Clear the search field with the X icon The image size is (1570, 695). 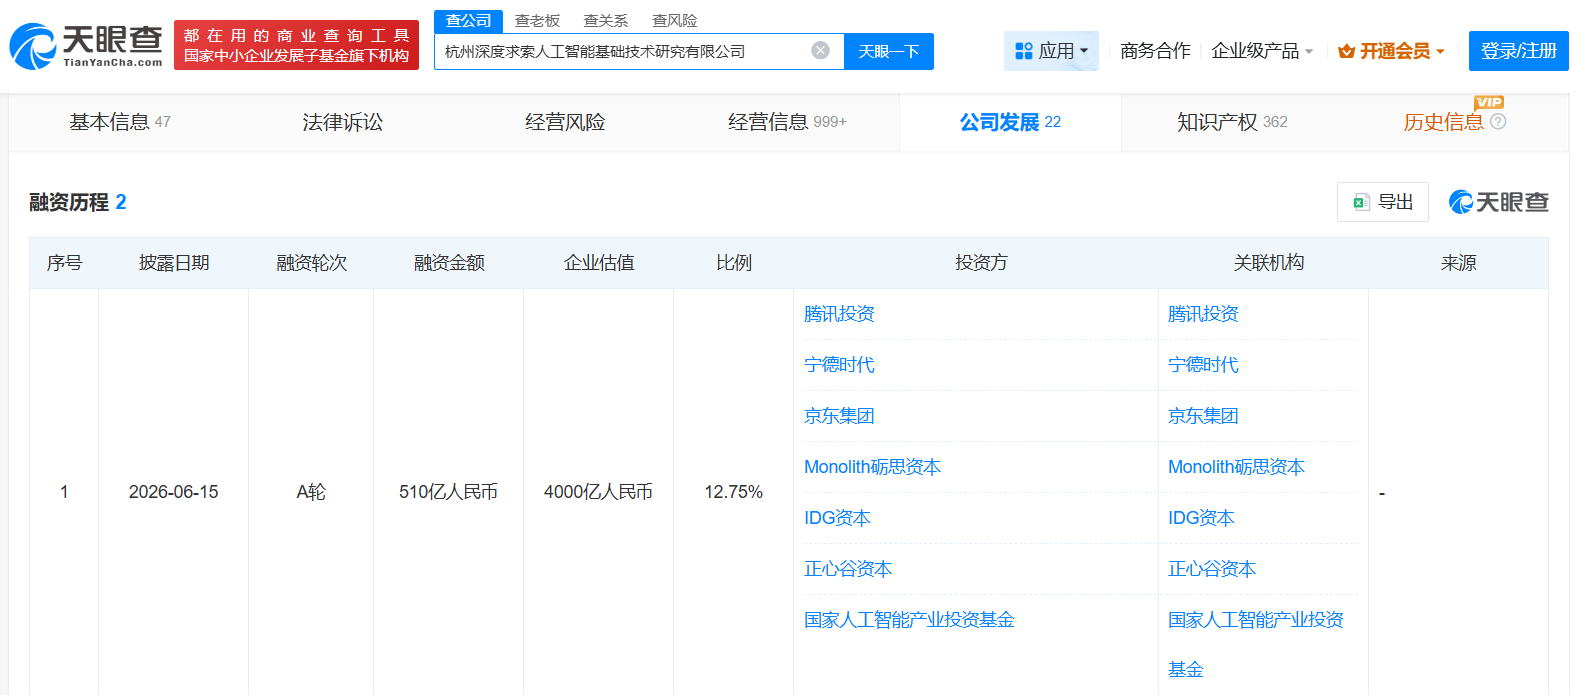(820, 50)
